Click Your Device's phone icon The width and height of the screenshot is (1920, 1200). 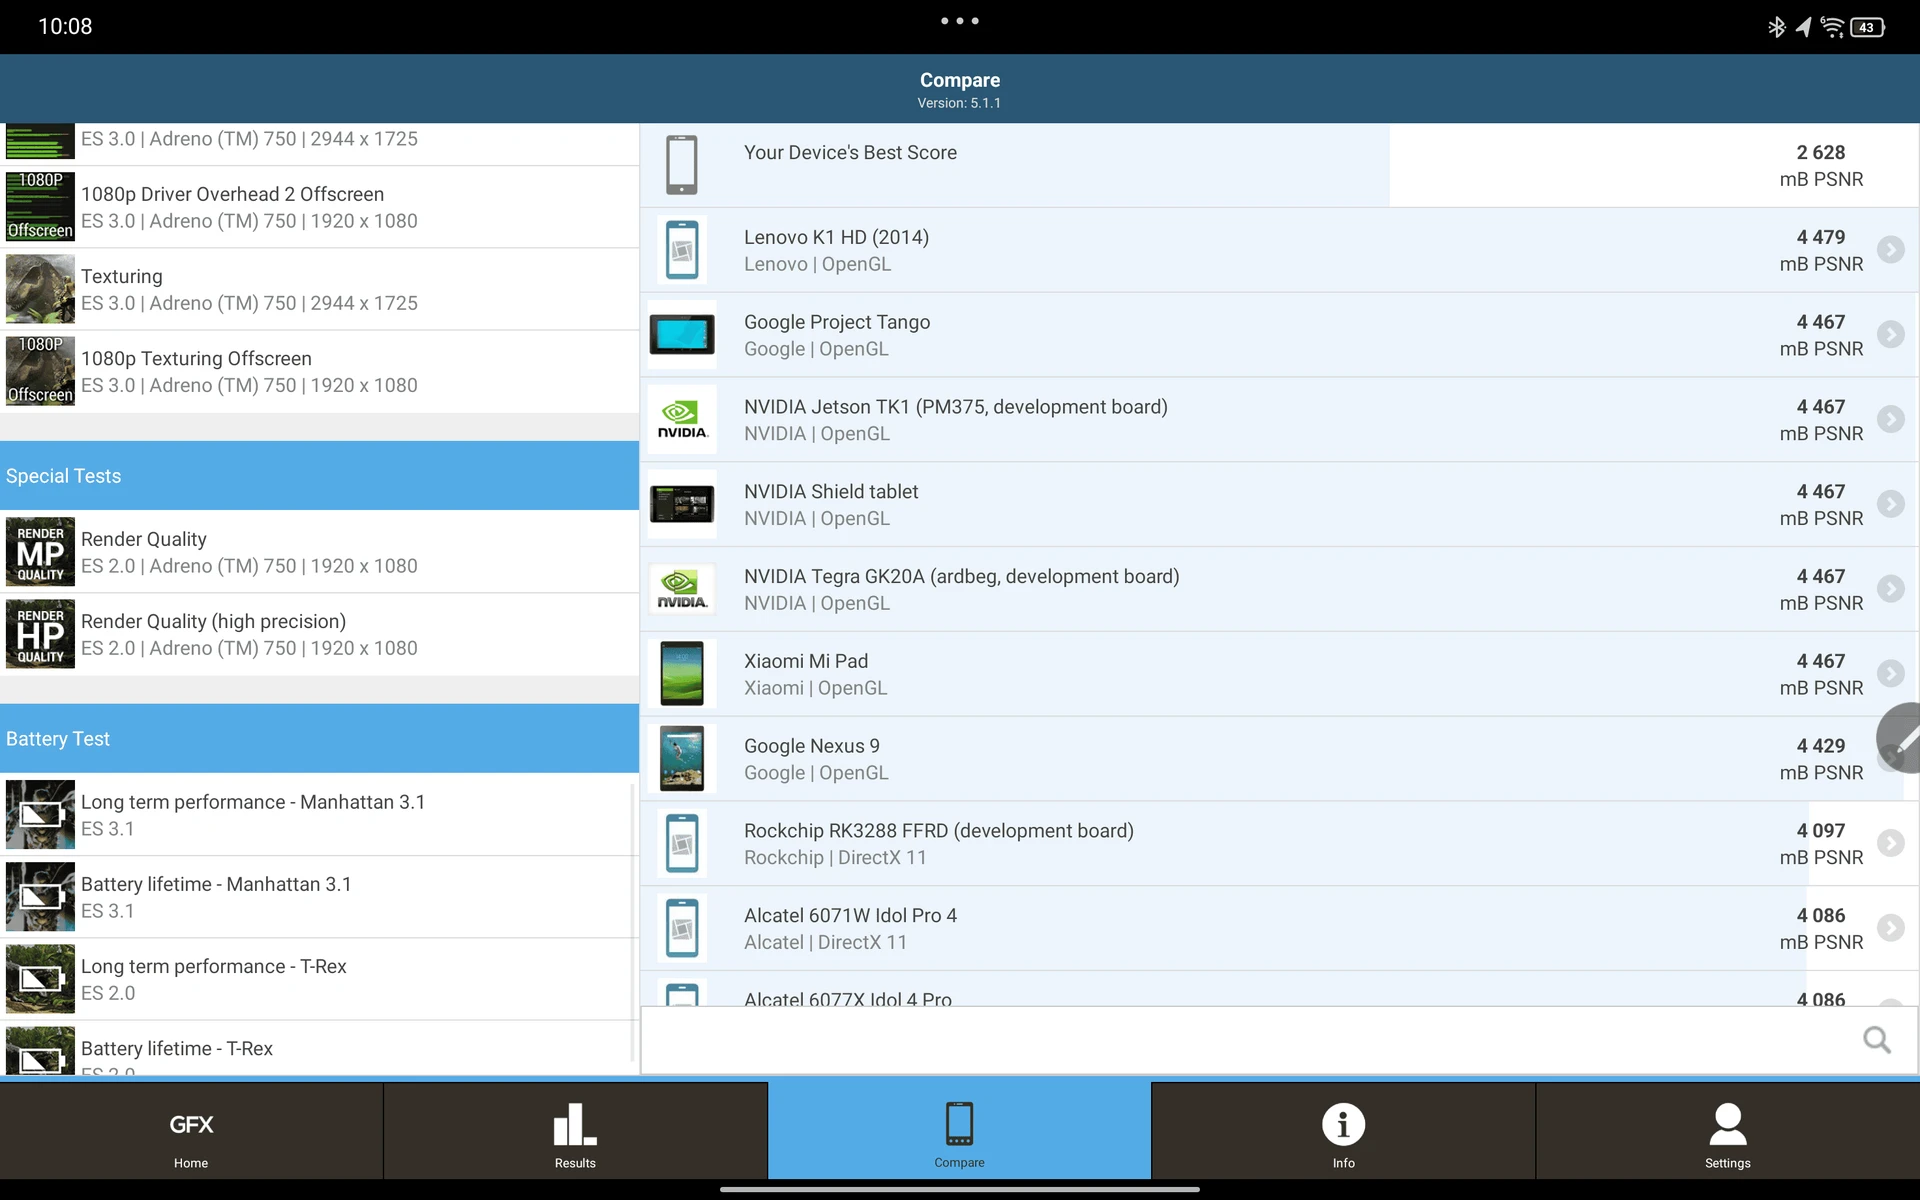[x=682, y=165]
